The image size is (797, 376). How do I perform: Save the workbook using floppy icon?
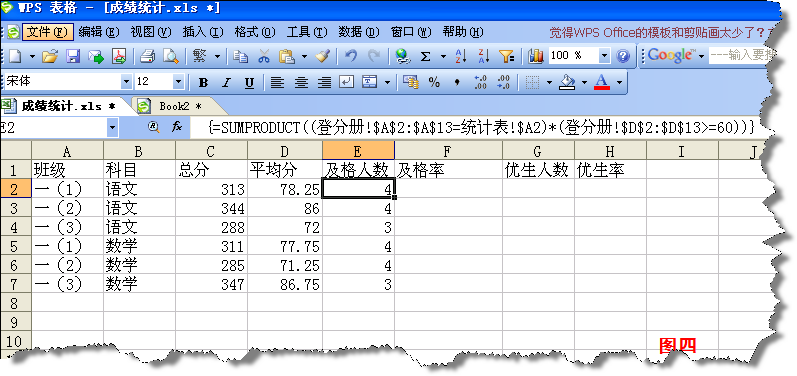click(74, 56)
